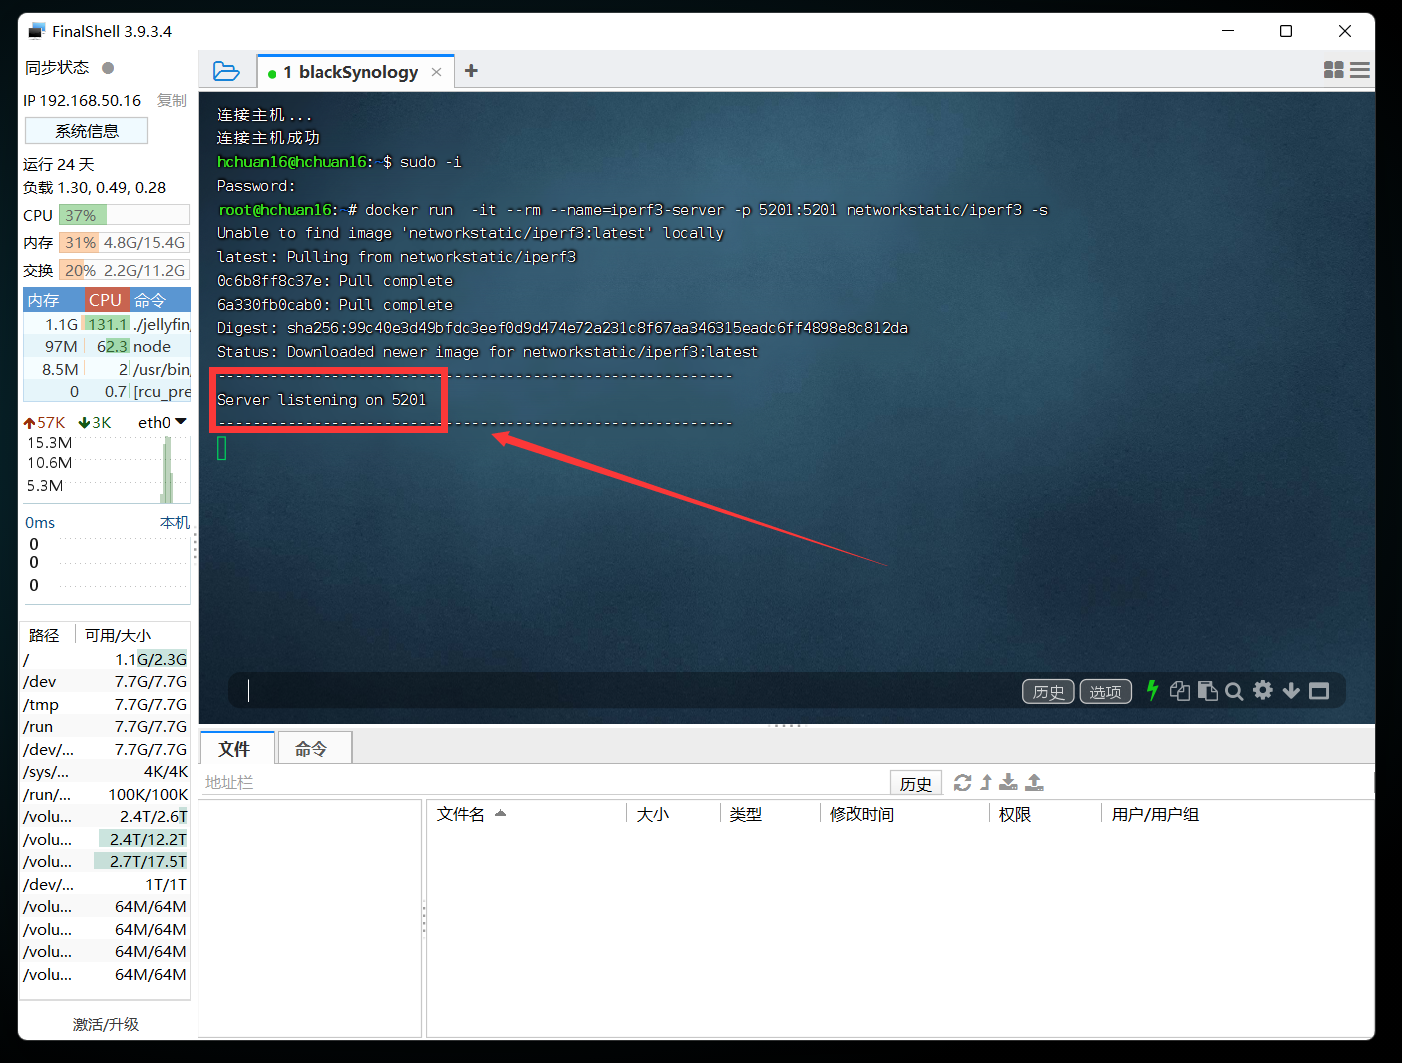Click the paste icon in terminal toolbar
The width and height of the screenshot is (1402, 1063).
click(1207, 691)
